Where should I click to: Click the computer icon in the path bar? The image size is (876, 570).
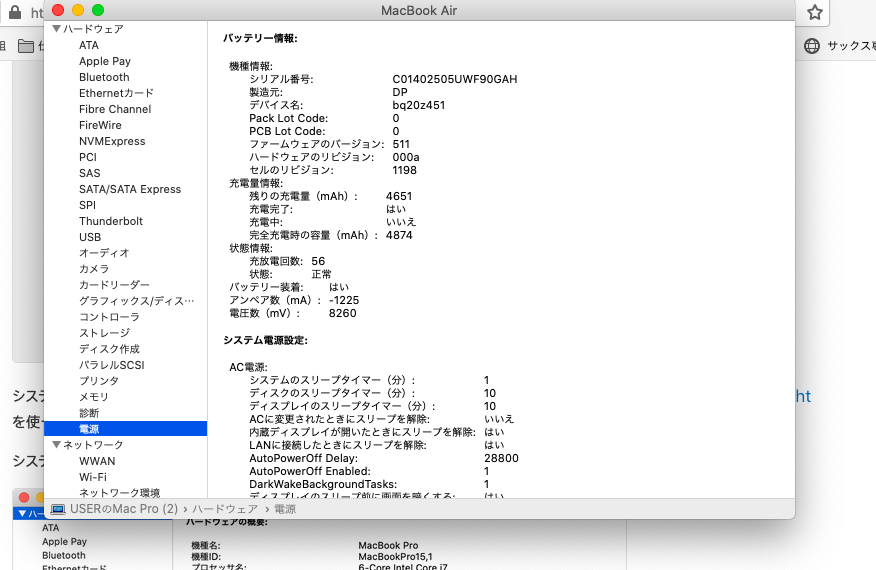click(58, 509)
